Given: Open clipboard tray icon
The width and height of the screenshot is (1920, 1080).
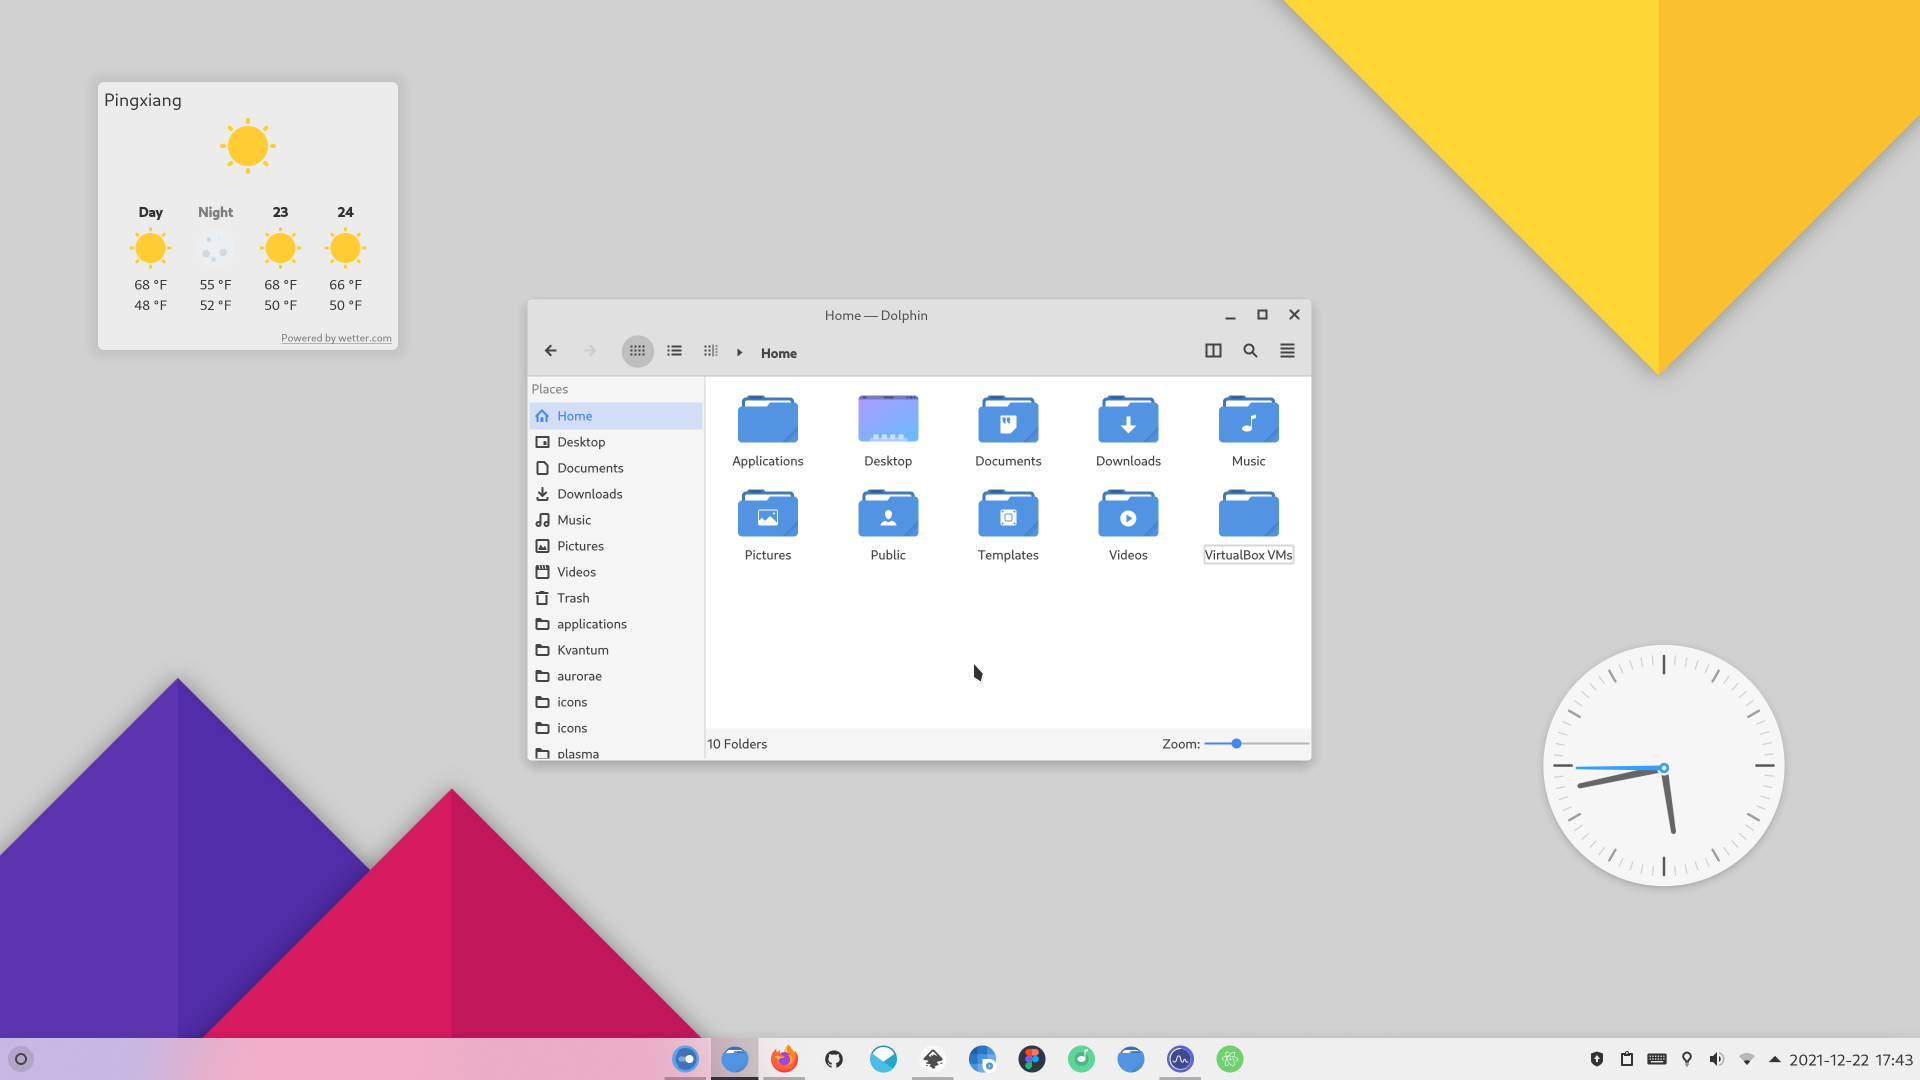Looking at the screenshot, I should pyautogui.click(x=1627, y=1059).
